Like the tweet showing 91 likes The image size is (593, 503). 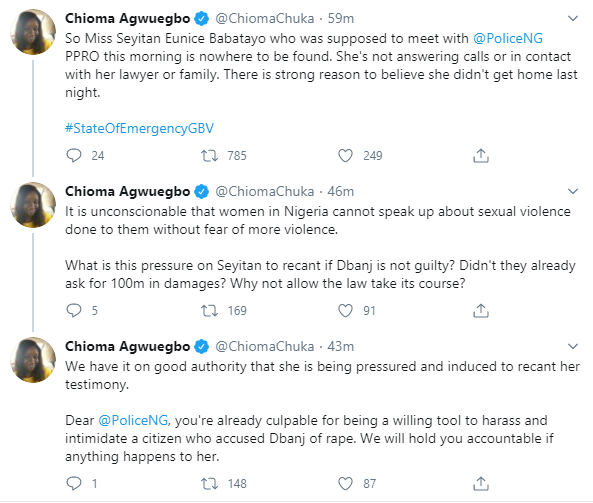[x=345, y=310]
